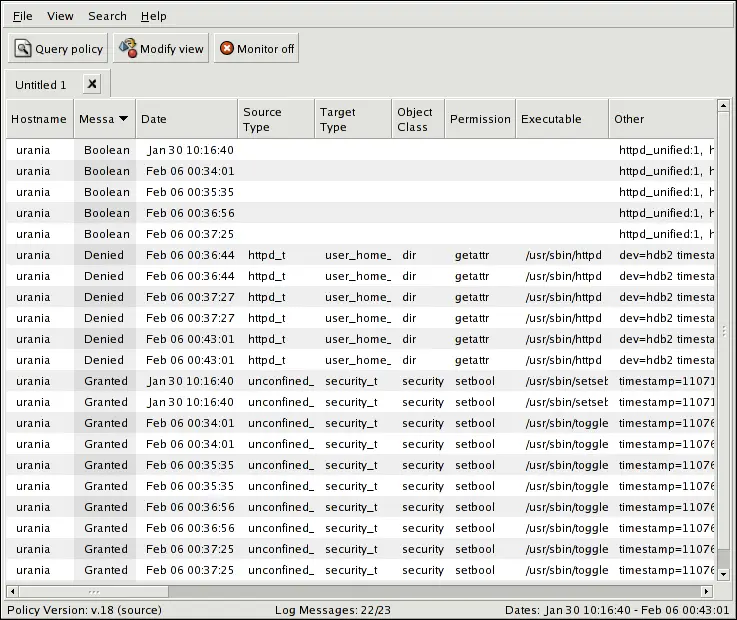Open the Search menu

[x=107, y=16]
